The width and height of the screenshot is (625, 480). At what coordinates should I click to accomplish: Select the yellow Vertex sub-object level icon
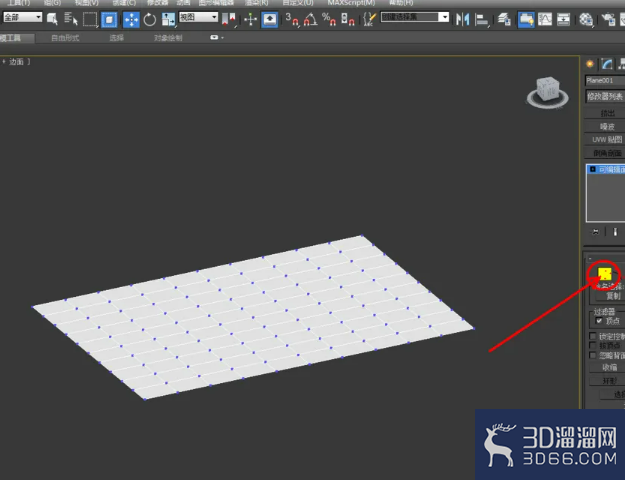605,274
